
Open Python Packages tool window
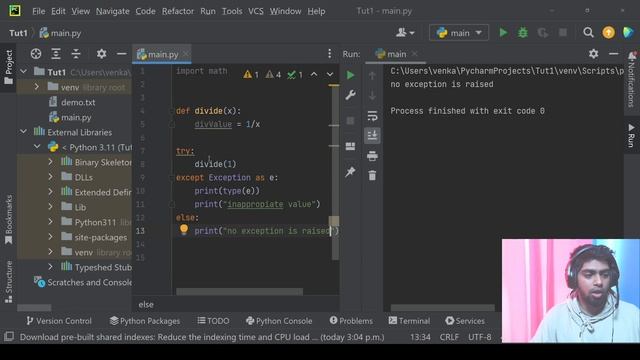(x=145, y=321)
